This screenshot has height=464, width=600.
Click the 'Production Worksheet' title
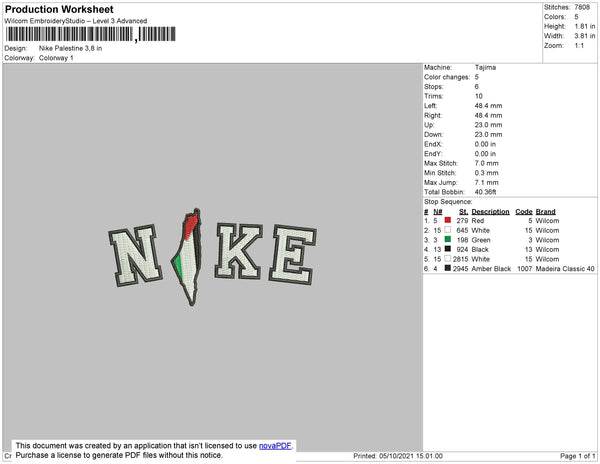59,9
